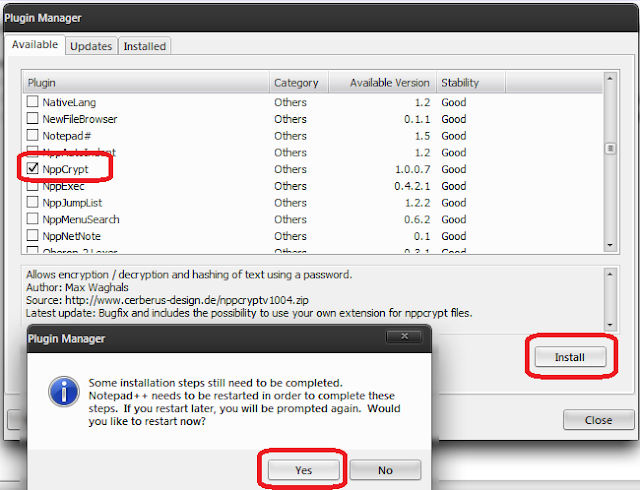Click the plugin list scroll up arrow
The height and width of the screenshot is (490, 640).
(x=610, y=78)
